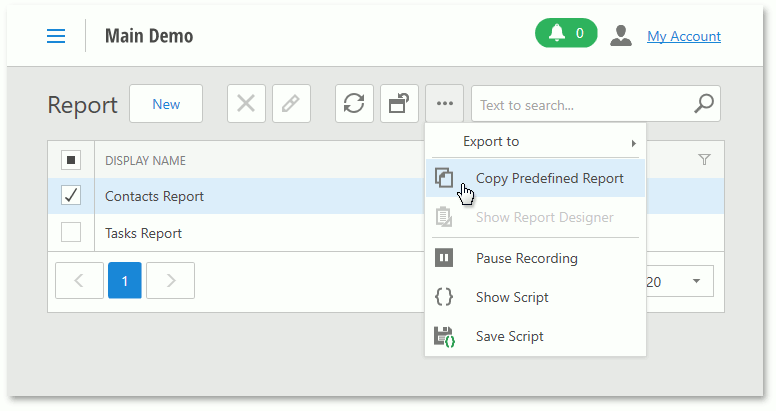Select Copy Predefined Report menu item
This screenshot has height=411, width=776.
(549, 179)
